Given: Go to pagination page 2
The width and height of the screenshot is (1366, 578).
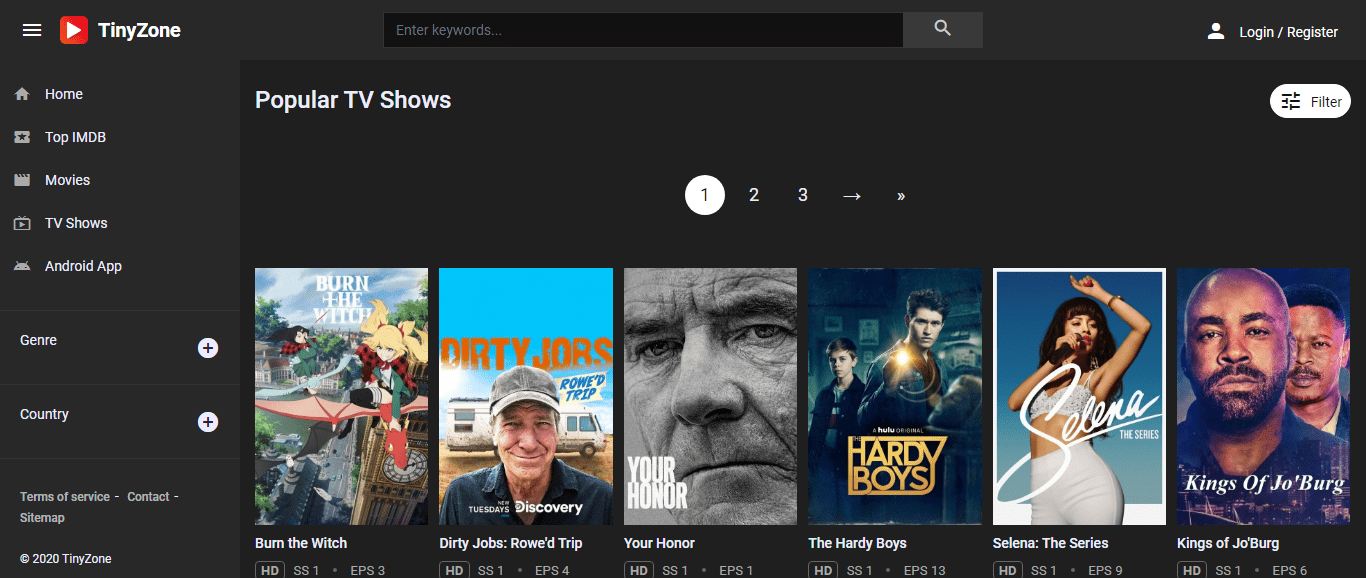Looking at the screenshot, I should click(754, 195).
